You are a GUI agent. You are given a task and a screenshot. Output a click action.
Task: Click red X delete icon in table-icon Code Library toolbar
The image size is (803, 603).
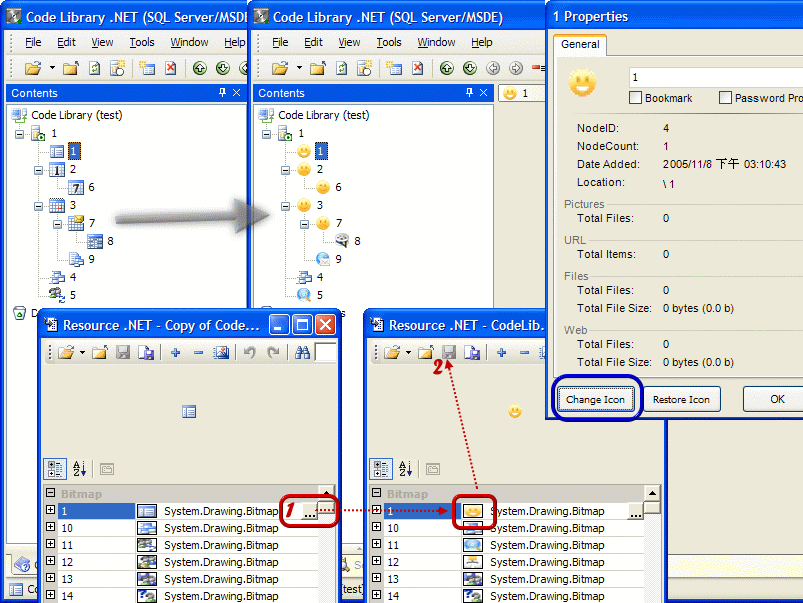(171, 68)
